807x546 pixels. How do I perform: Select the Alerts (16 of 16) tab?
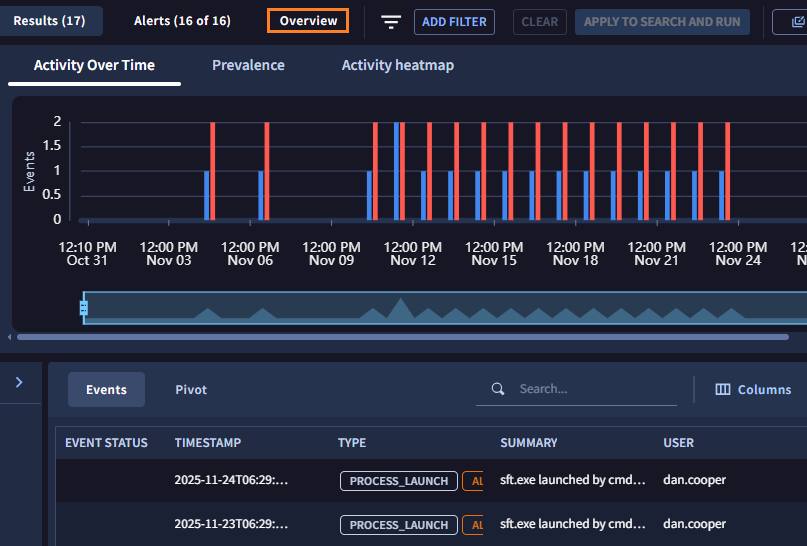182,21
